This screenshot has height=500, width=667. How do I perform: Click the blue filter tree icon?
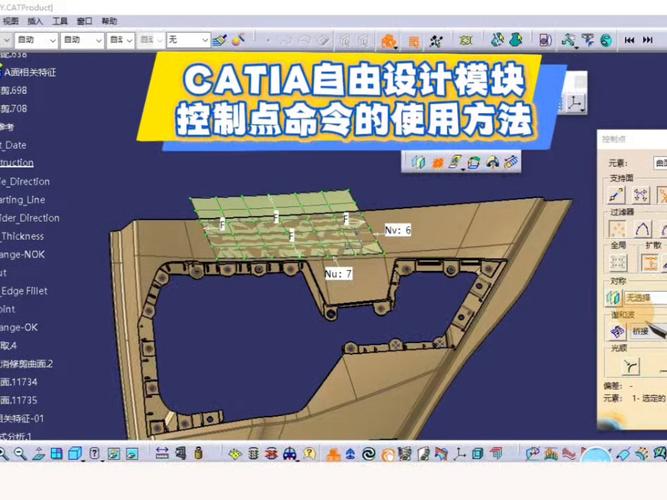tap(588, 40)
